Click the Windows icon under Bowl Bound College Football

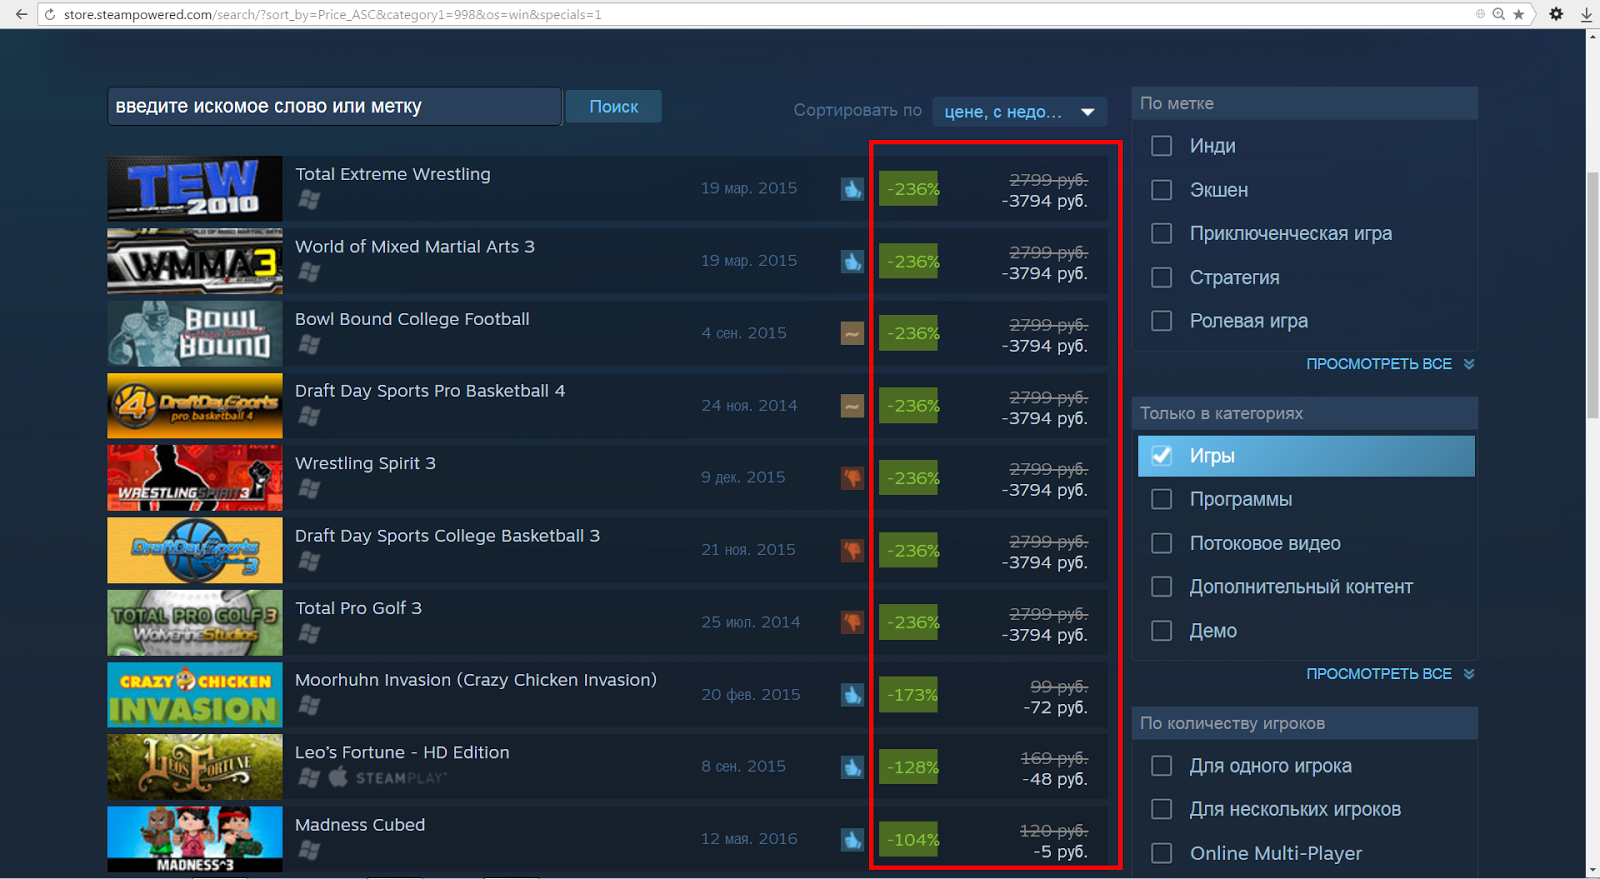[309, 344]
